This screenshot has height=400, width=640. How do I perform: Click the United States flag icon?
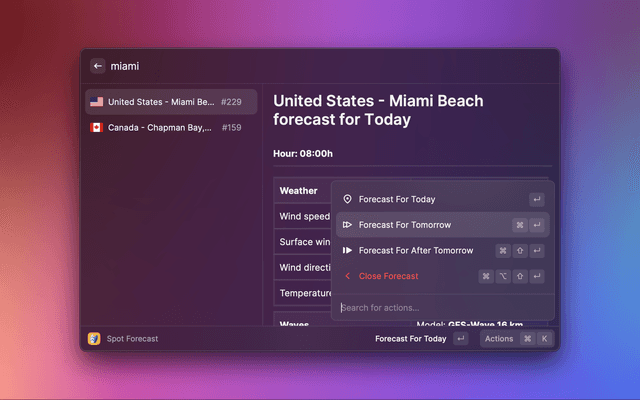tap(96, 102)
